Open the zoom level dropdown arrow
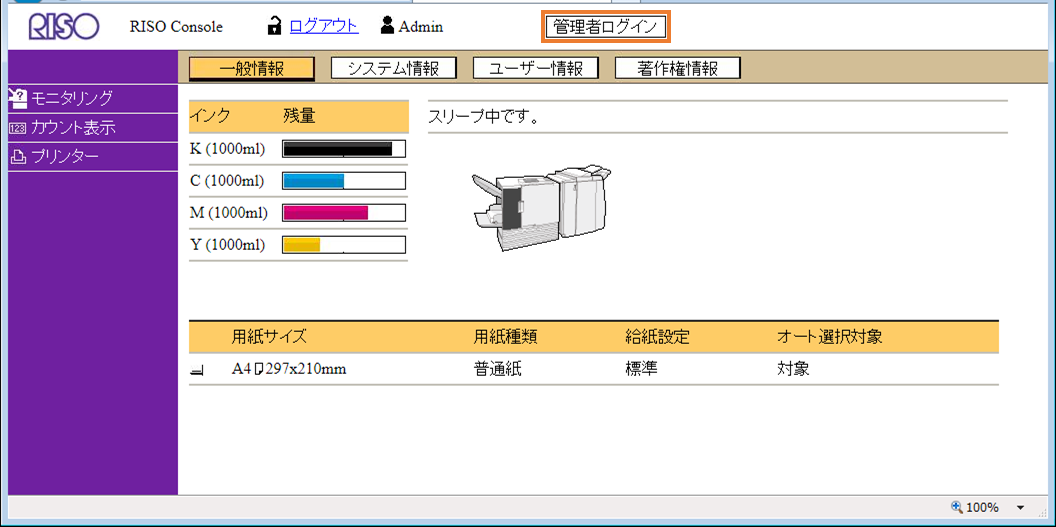This screenshot has width=1056, height=527. coord(1020,507)
